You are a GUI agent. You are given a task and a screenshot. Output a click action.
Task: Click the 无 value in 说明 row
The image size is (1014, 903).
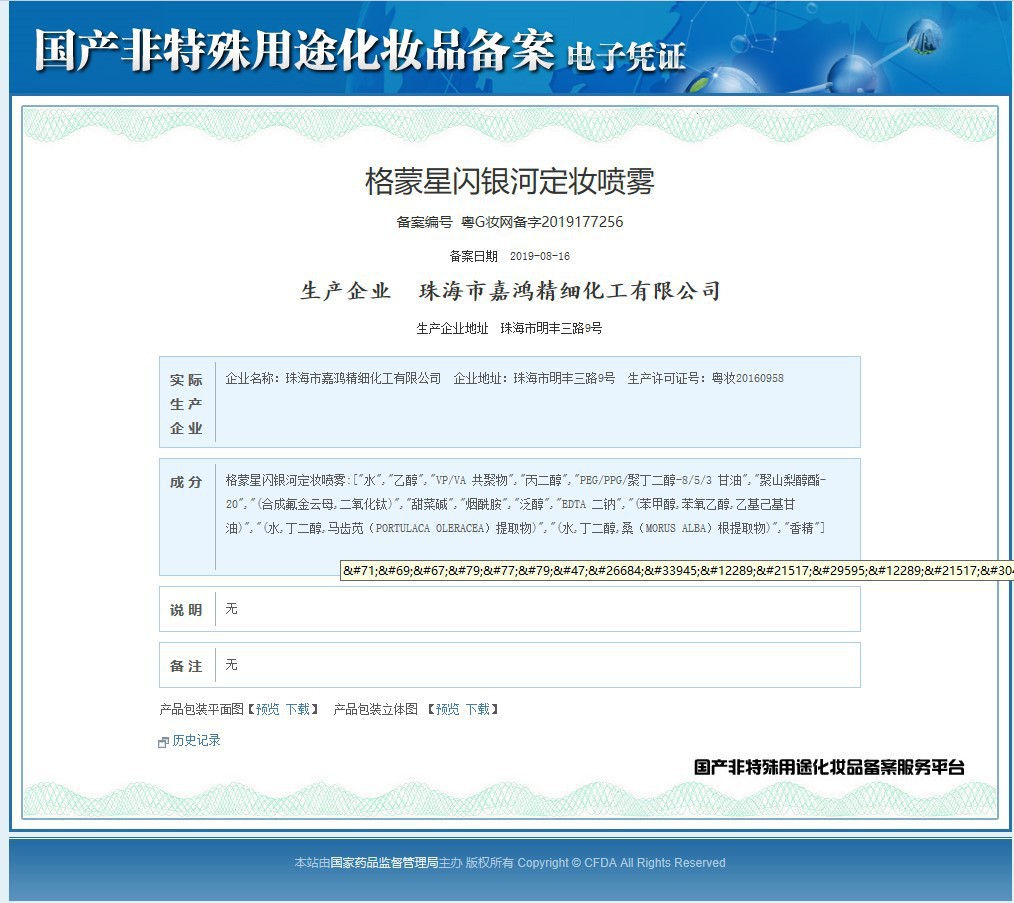click(x=232, y=609)
